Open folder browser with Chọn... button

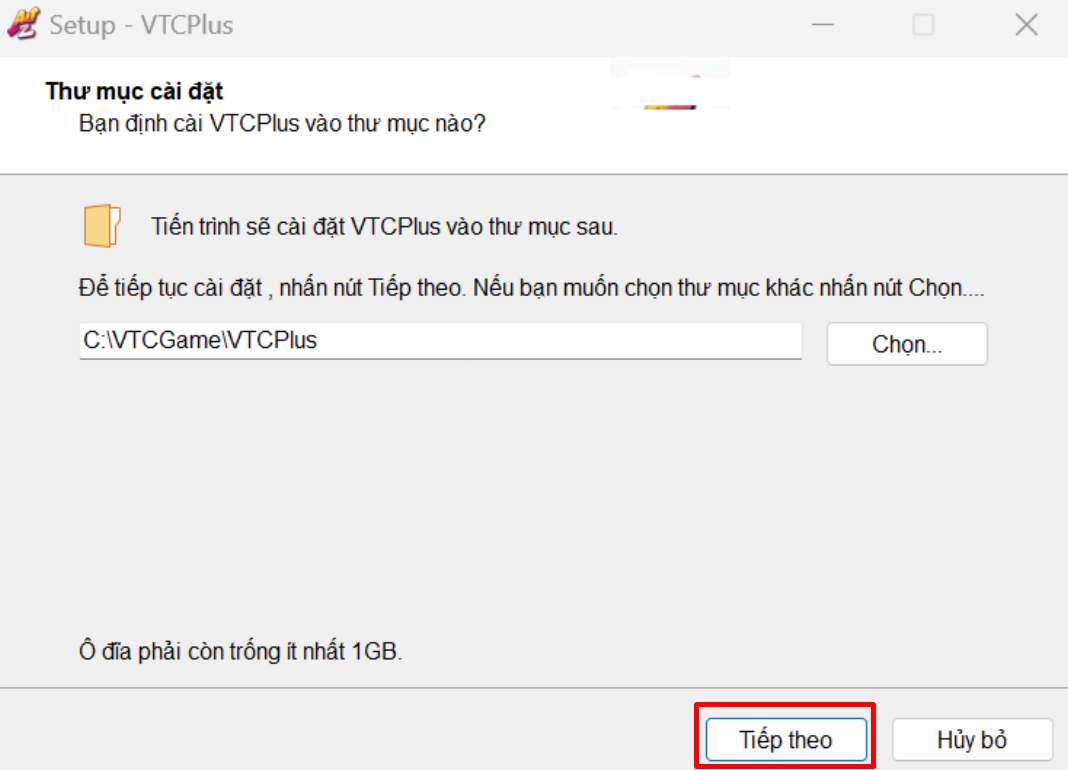click(x=907, y=344)
